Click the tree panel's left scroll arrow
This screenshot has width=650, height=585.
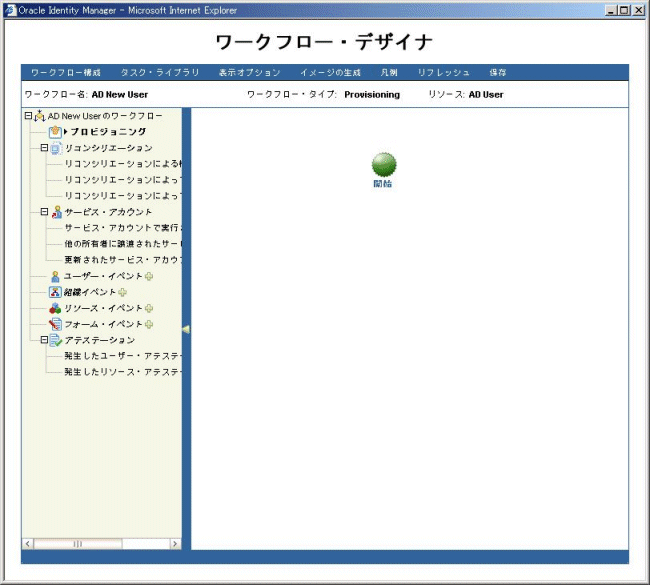click(28, 544)
